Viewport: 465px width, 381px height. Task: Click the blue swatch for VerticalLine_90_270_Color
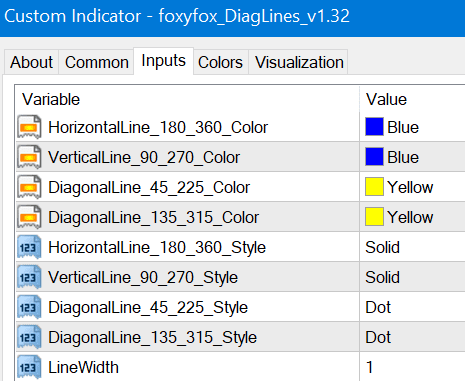pos(374,157)
